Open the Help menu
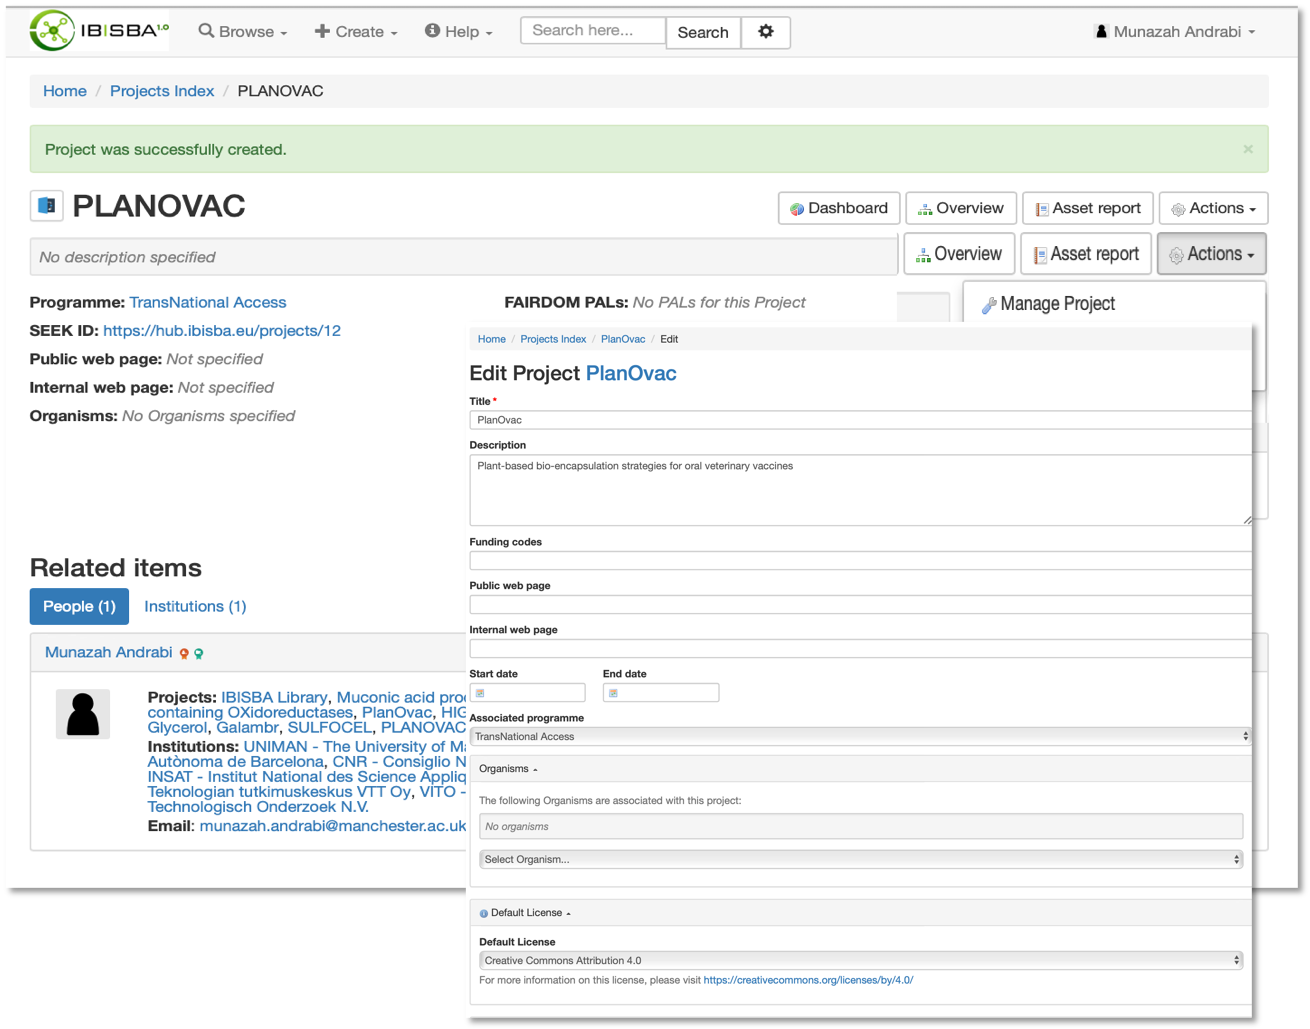1310x1029 pixels. [459, 32]
